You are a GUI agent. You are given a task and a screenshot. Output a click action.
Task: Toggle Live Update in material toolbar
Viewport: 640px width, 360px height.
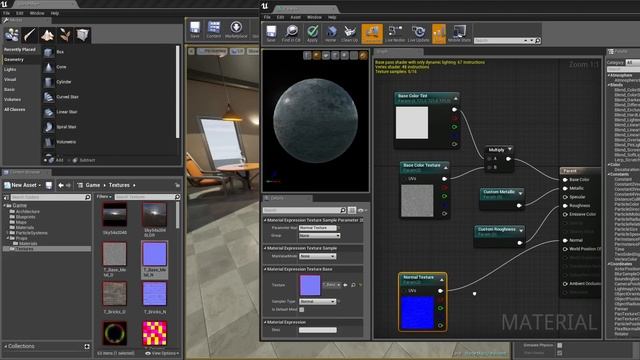tap(418, 33)
